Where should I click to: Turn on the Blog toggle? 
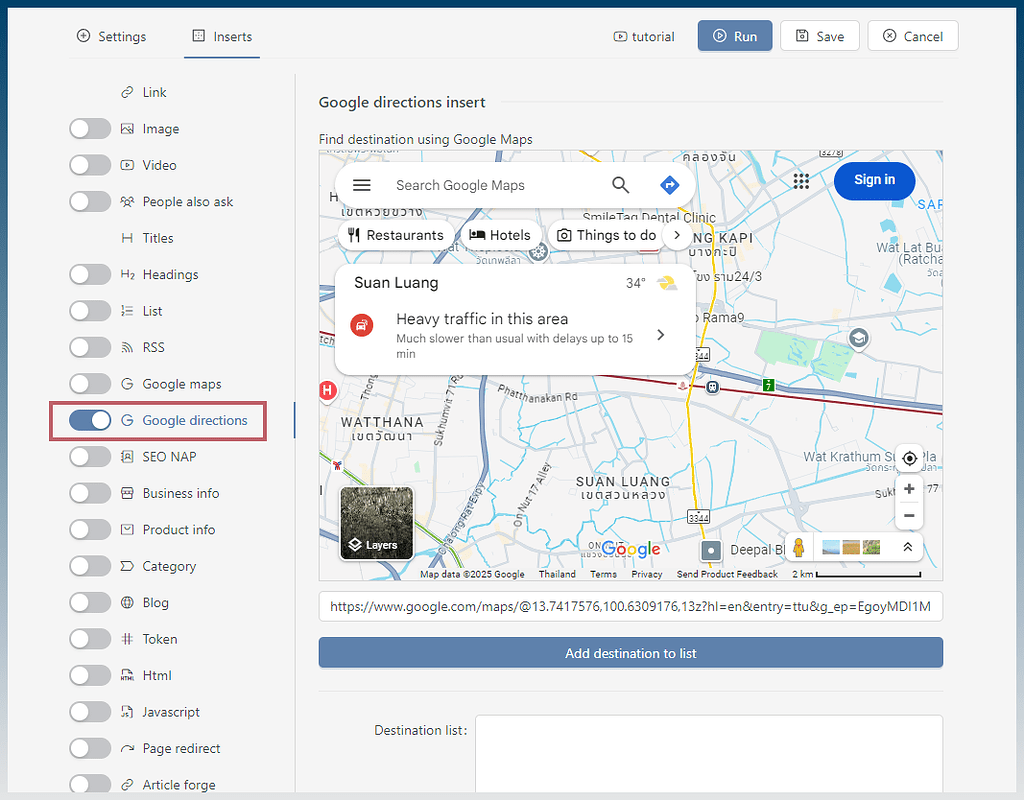tap(90, 602)
